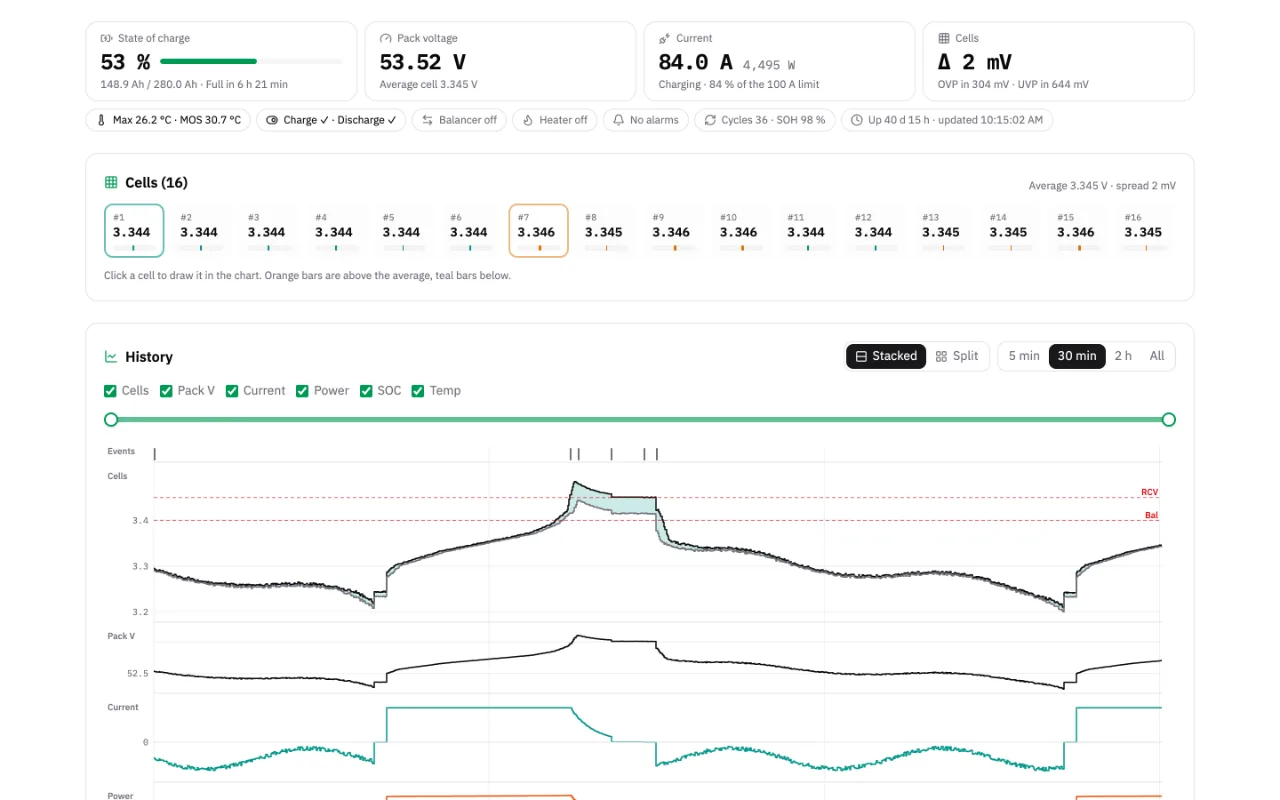Uncheck the Cells series checkbox
Viewport: 1280px width, 800px height.
[x=110, y=391]
